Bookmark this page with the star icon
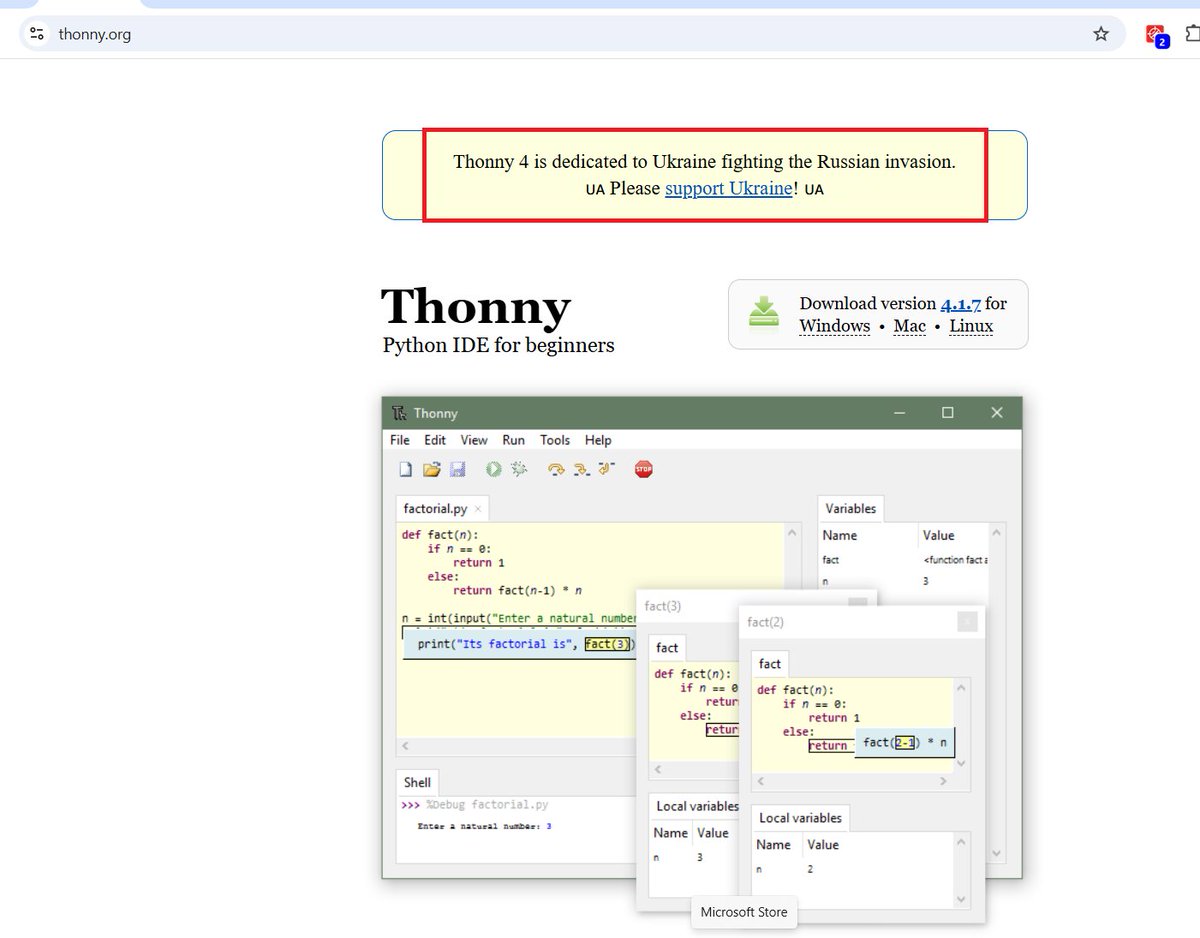The width and height of the screenshot is (1200, 938). pyautogui.click(x=1101, y=34)
